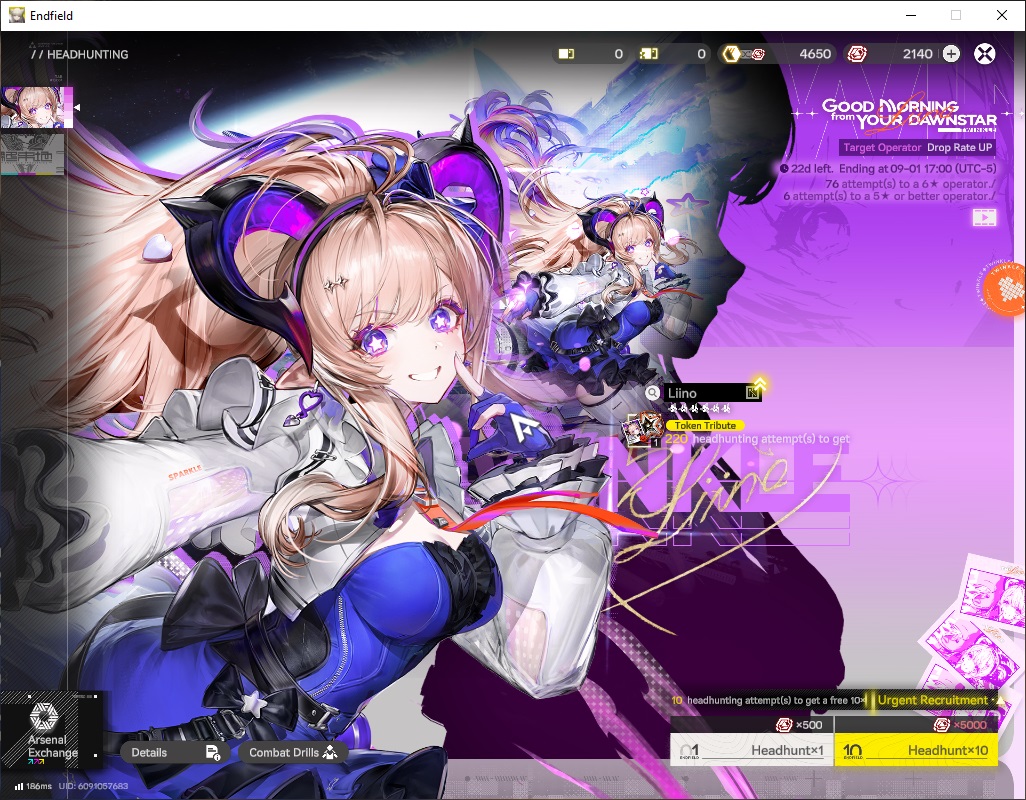This screenshot has width=1026, height=800.
Task: Click the yellow hexagon exchange currency icon
Action: point(731,54)
